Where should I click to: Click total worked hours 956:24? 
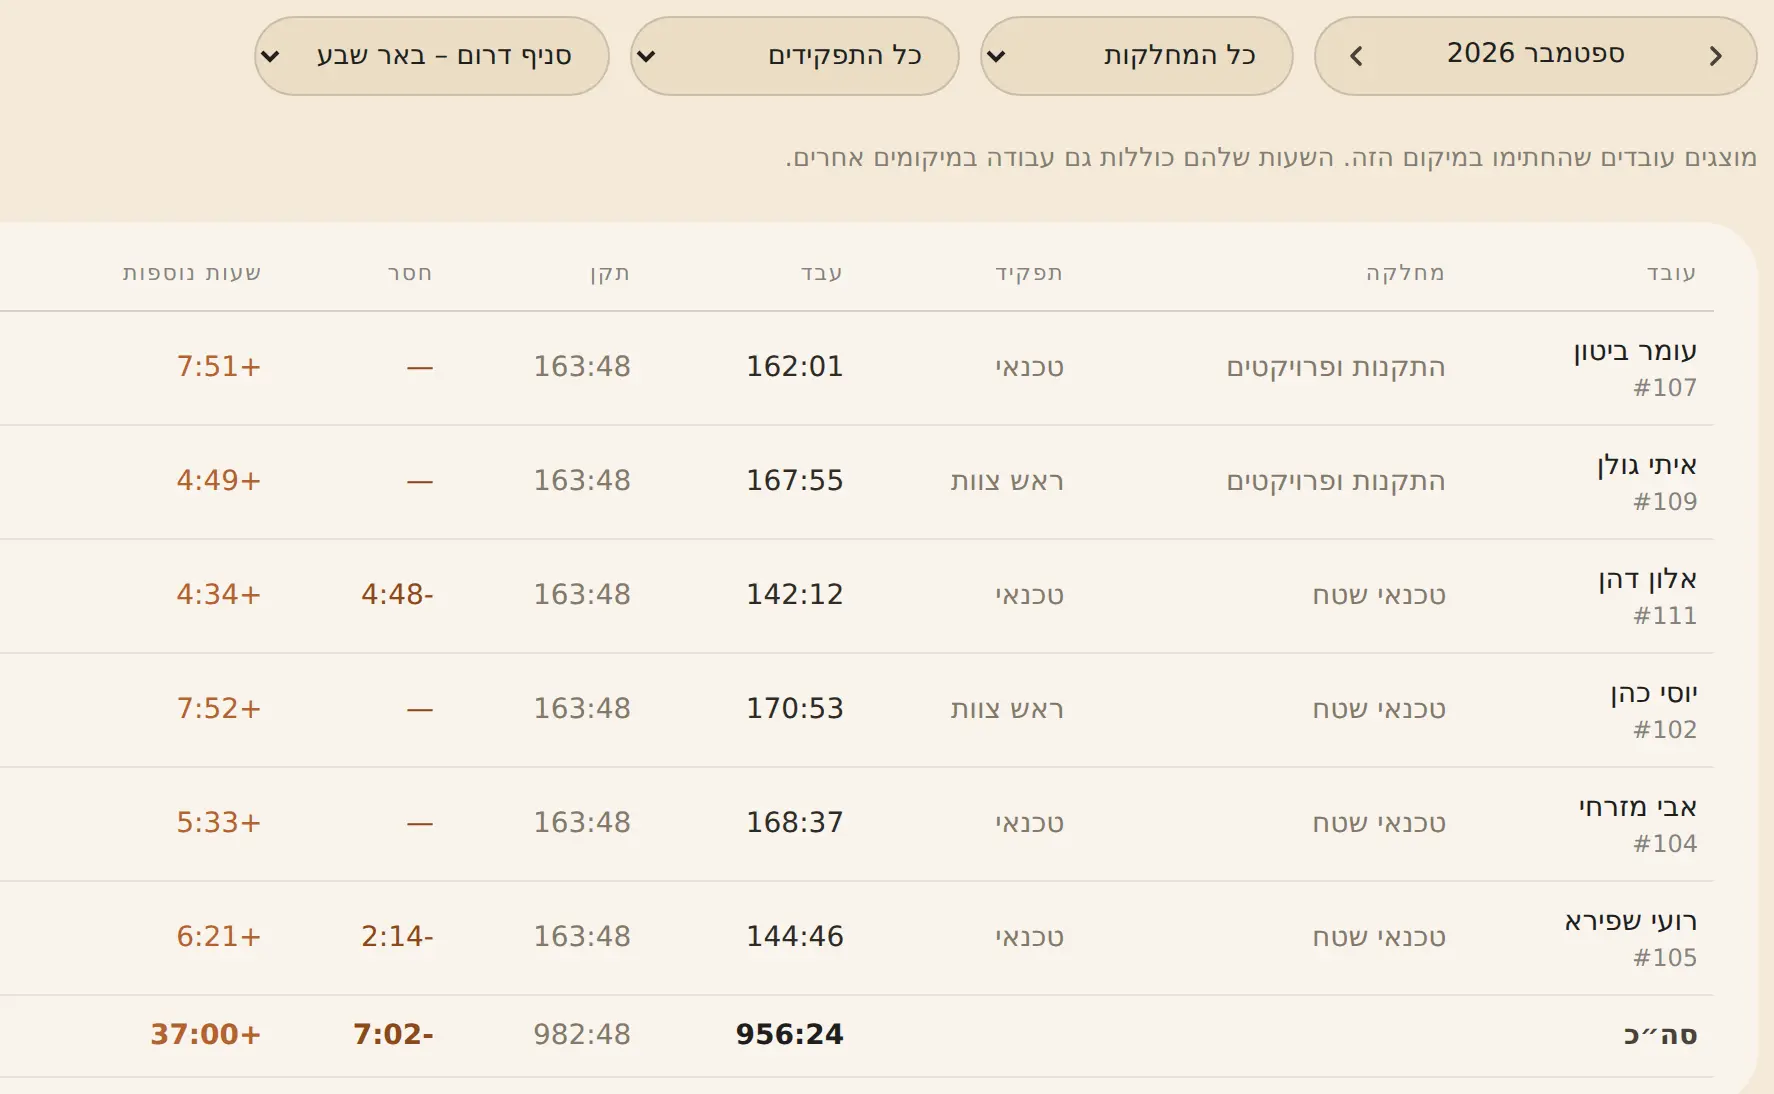[x=790, y=1035]
